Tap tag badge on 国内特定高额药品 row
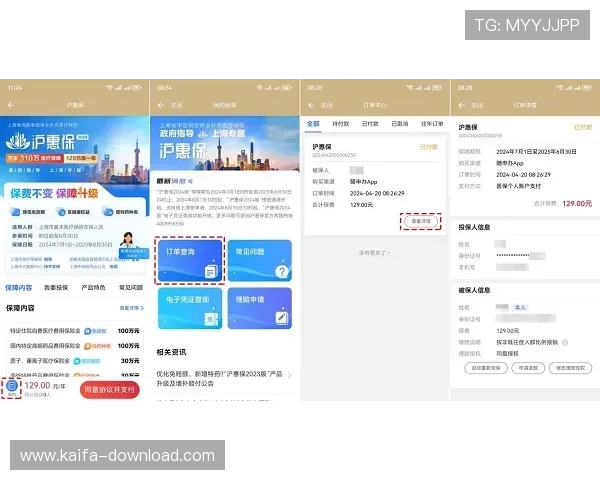 click(x=97, y=346)
